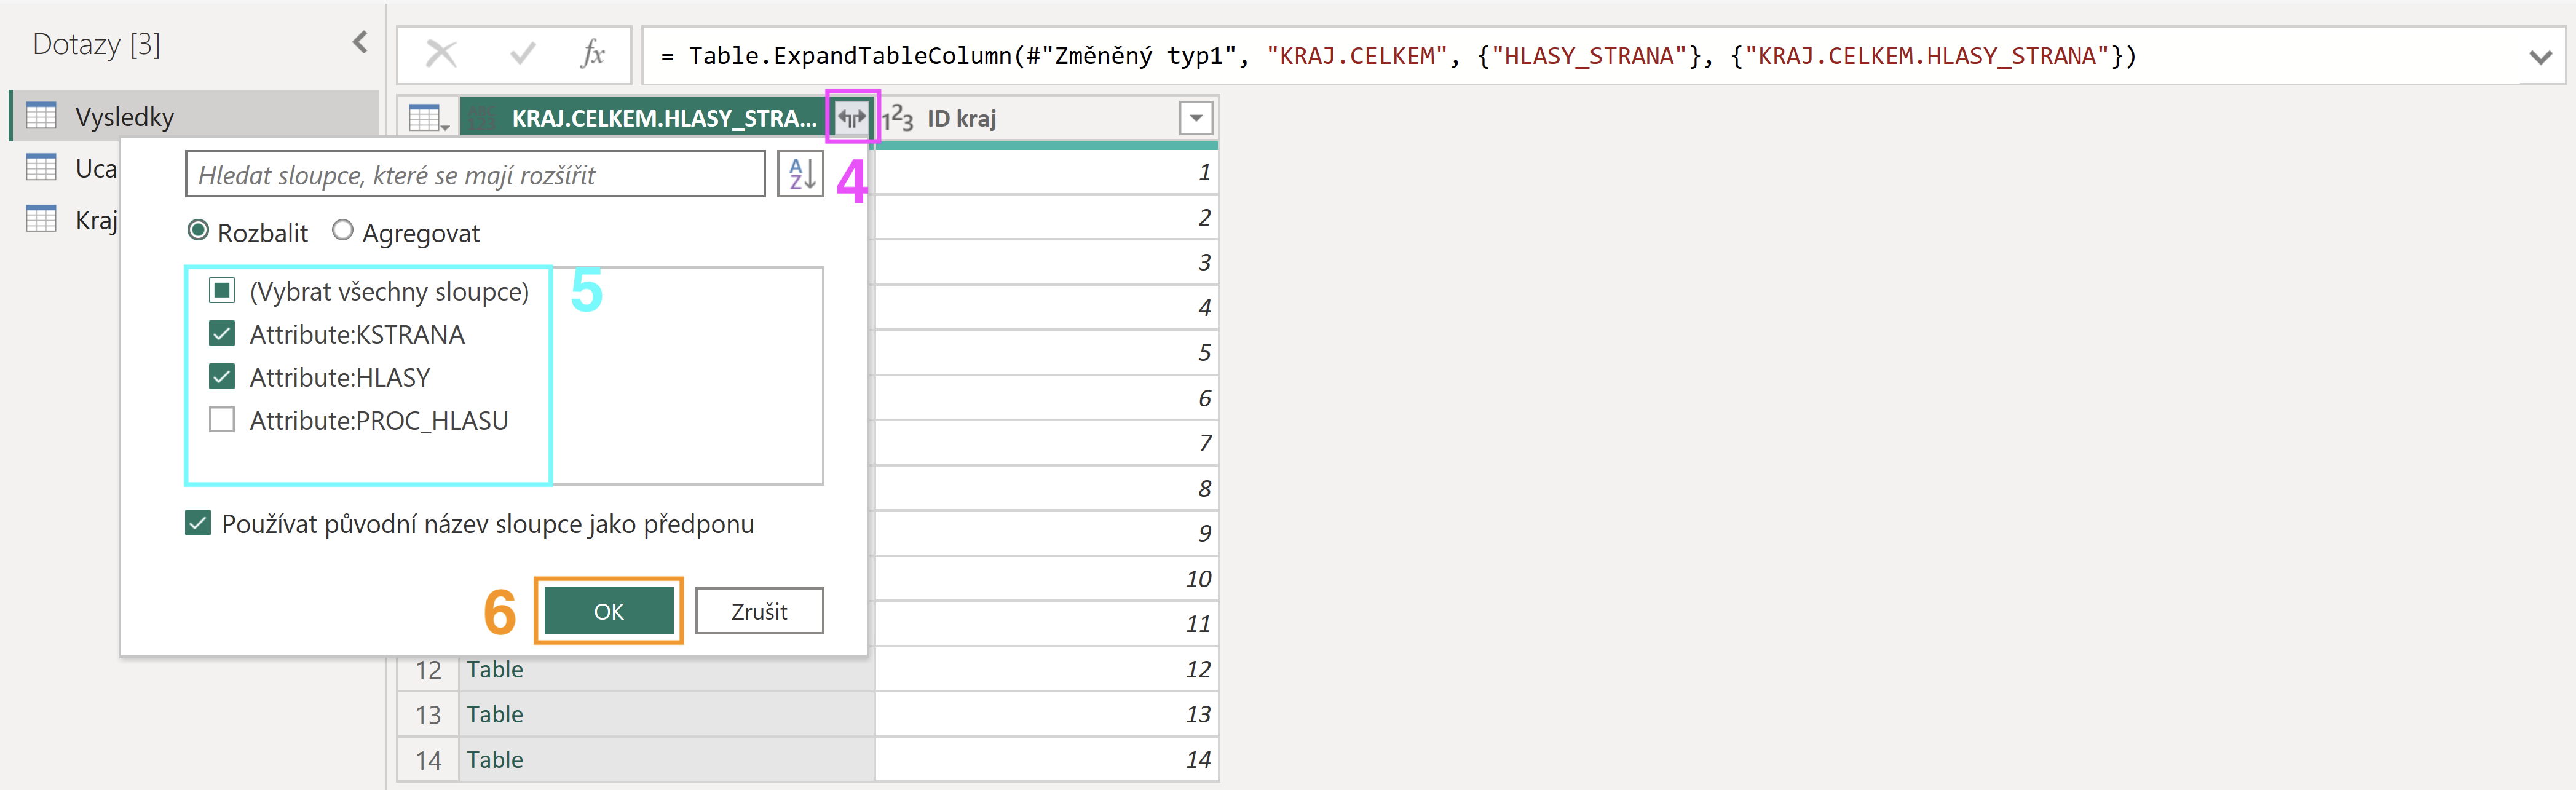Select the Agregovat radio option
This screenshot has height=790, width=2576.
pos(343,231)
